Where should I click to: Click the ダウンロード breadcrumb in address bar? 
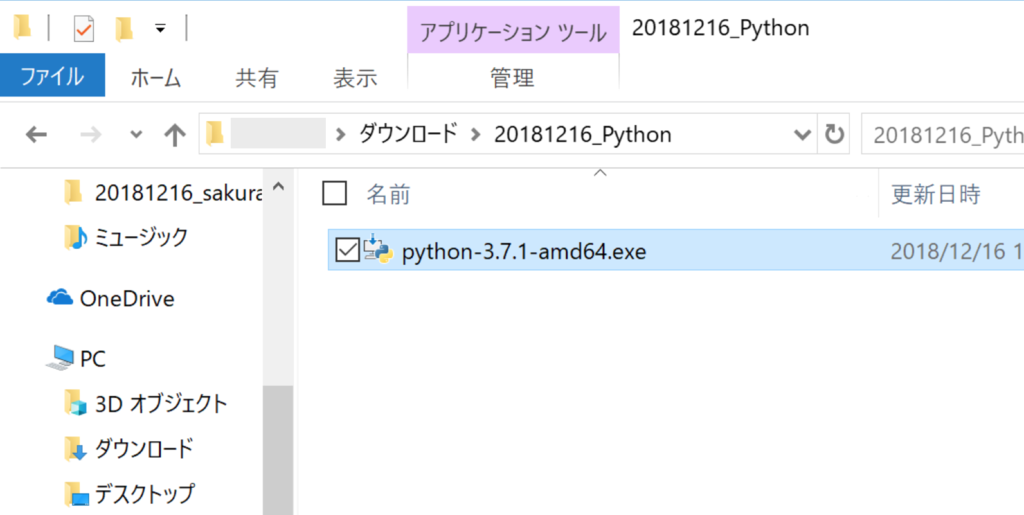[x=408, y=134]
